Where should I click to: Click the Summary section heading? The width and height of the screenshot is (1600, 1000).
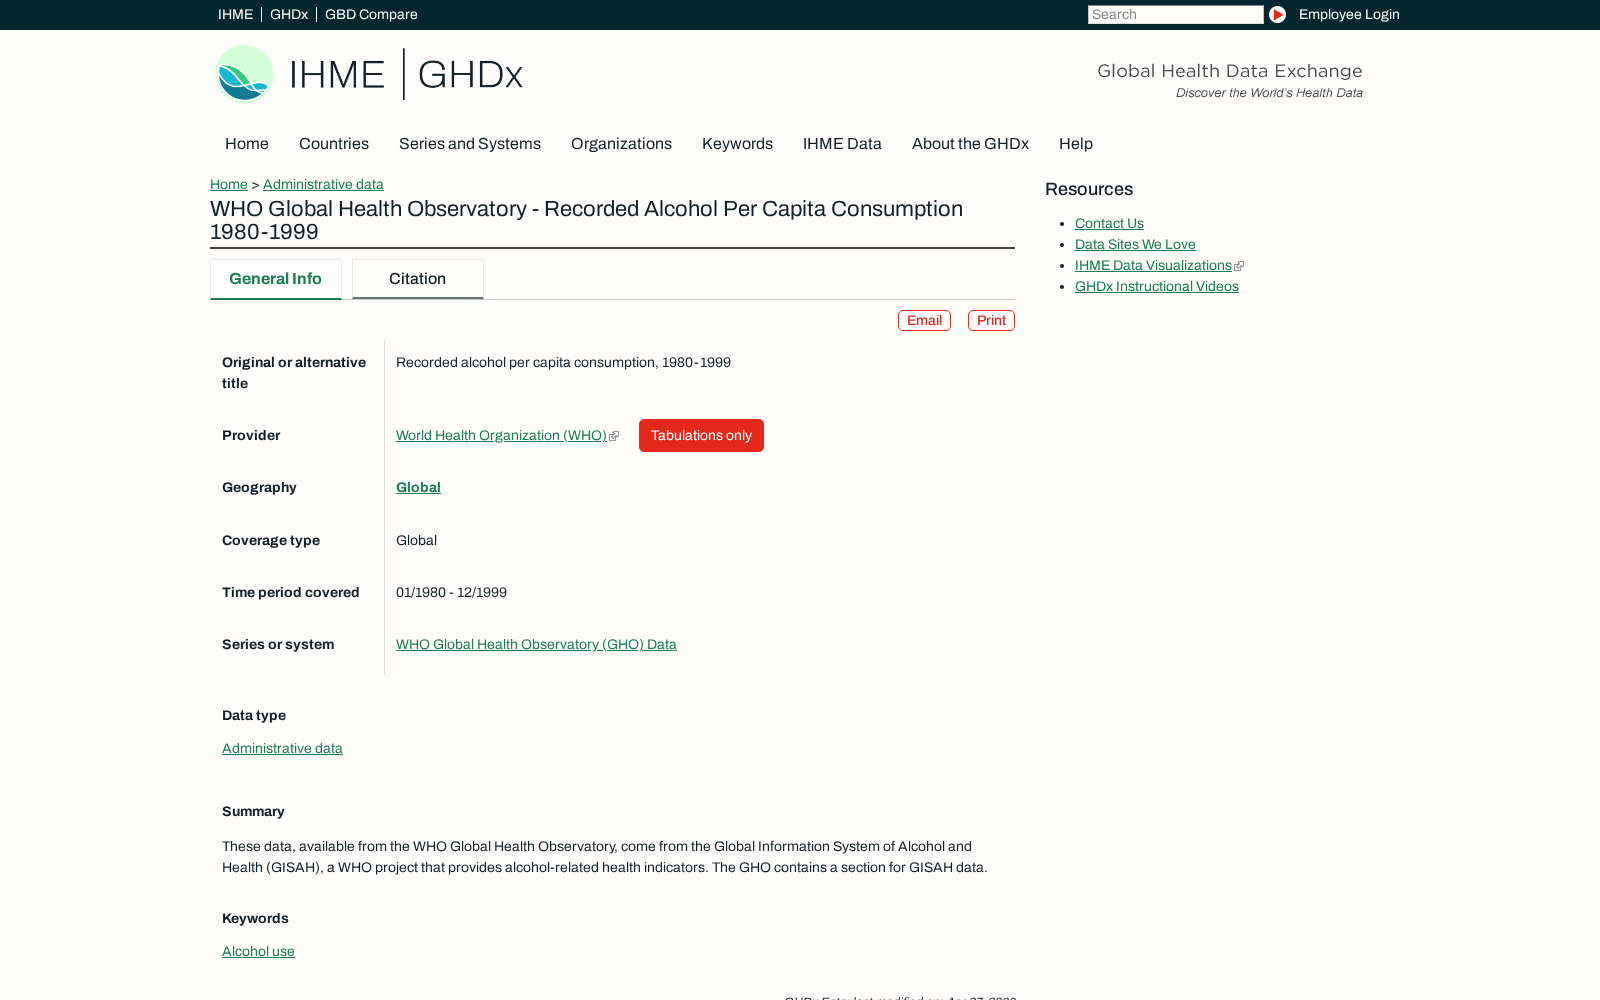click(x=253, y=811)
